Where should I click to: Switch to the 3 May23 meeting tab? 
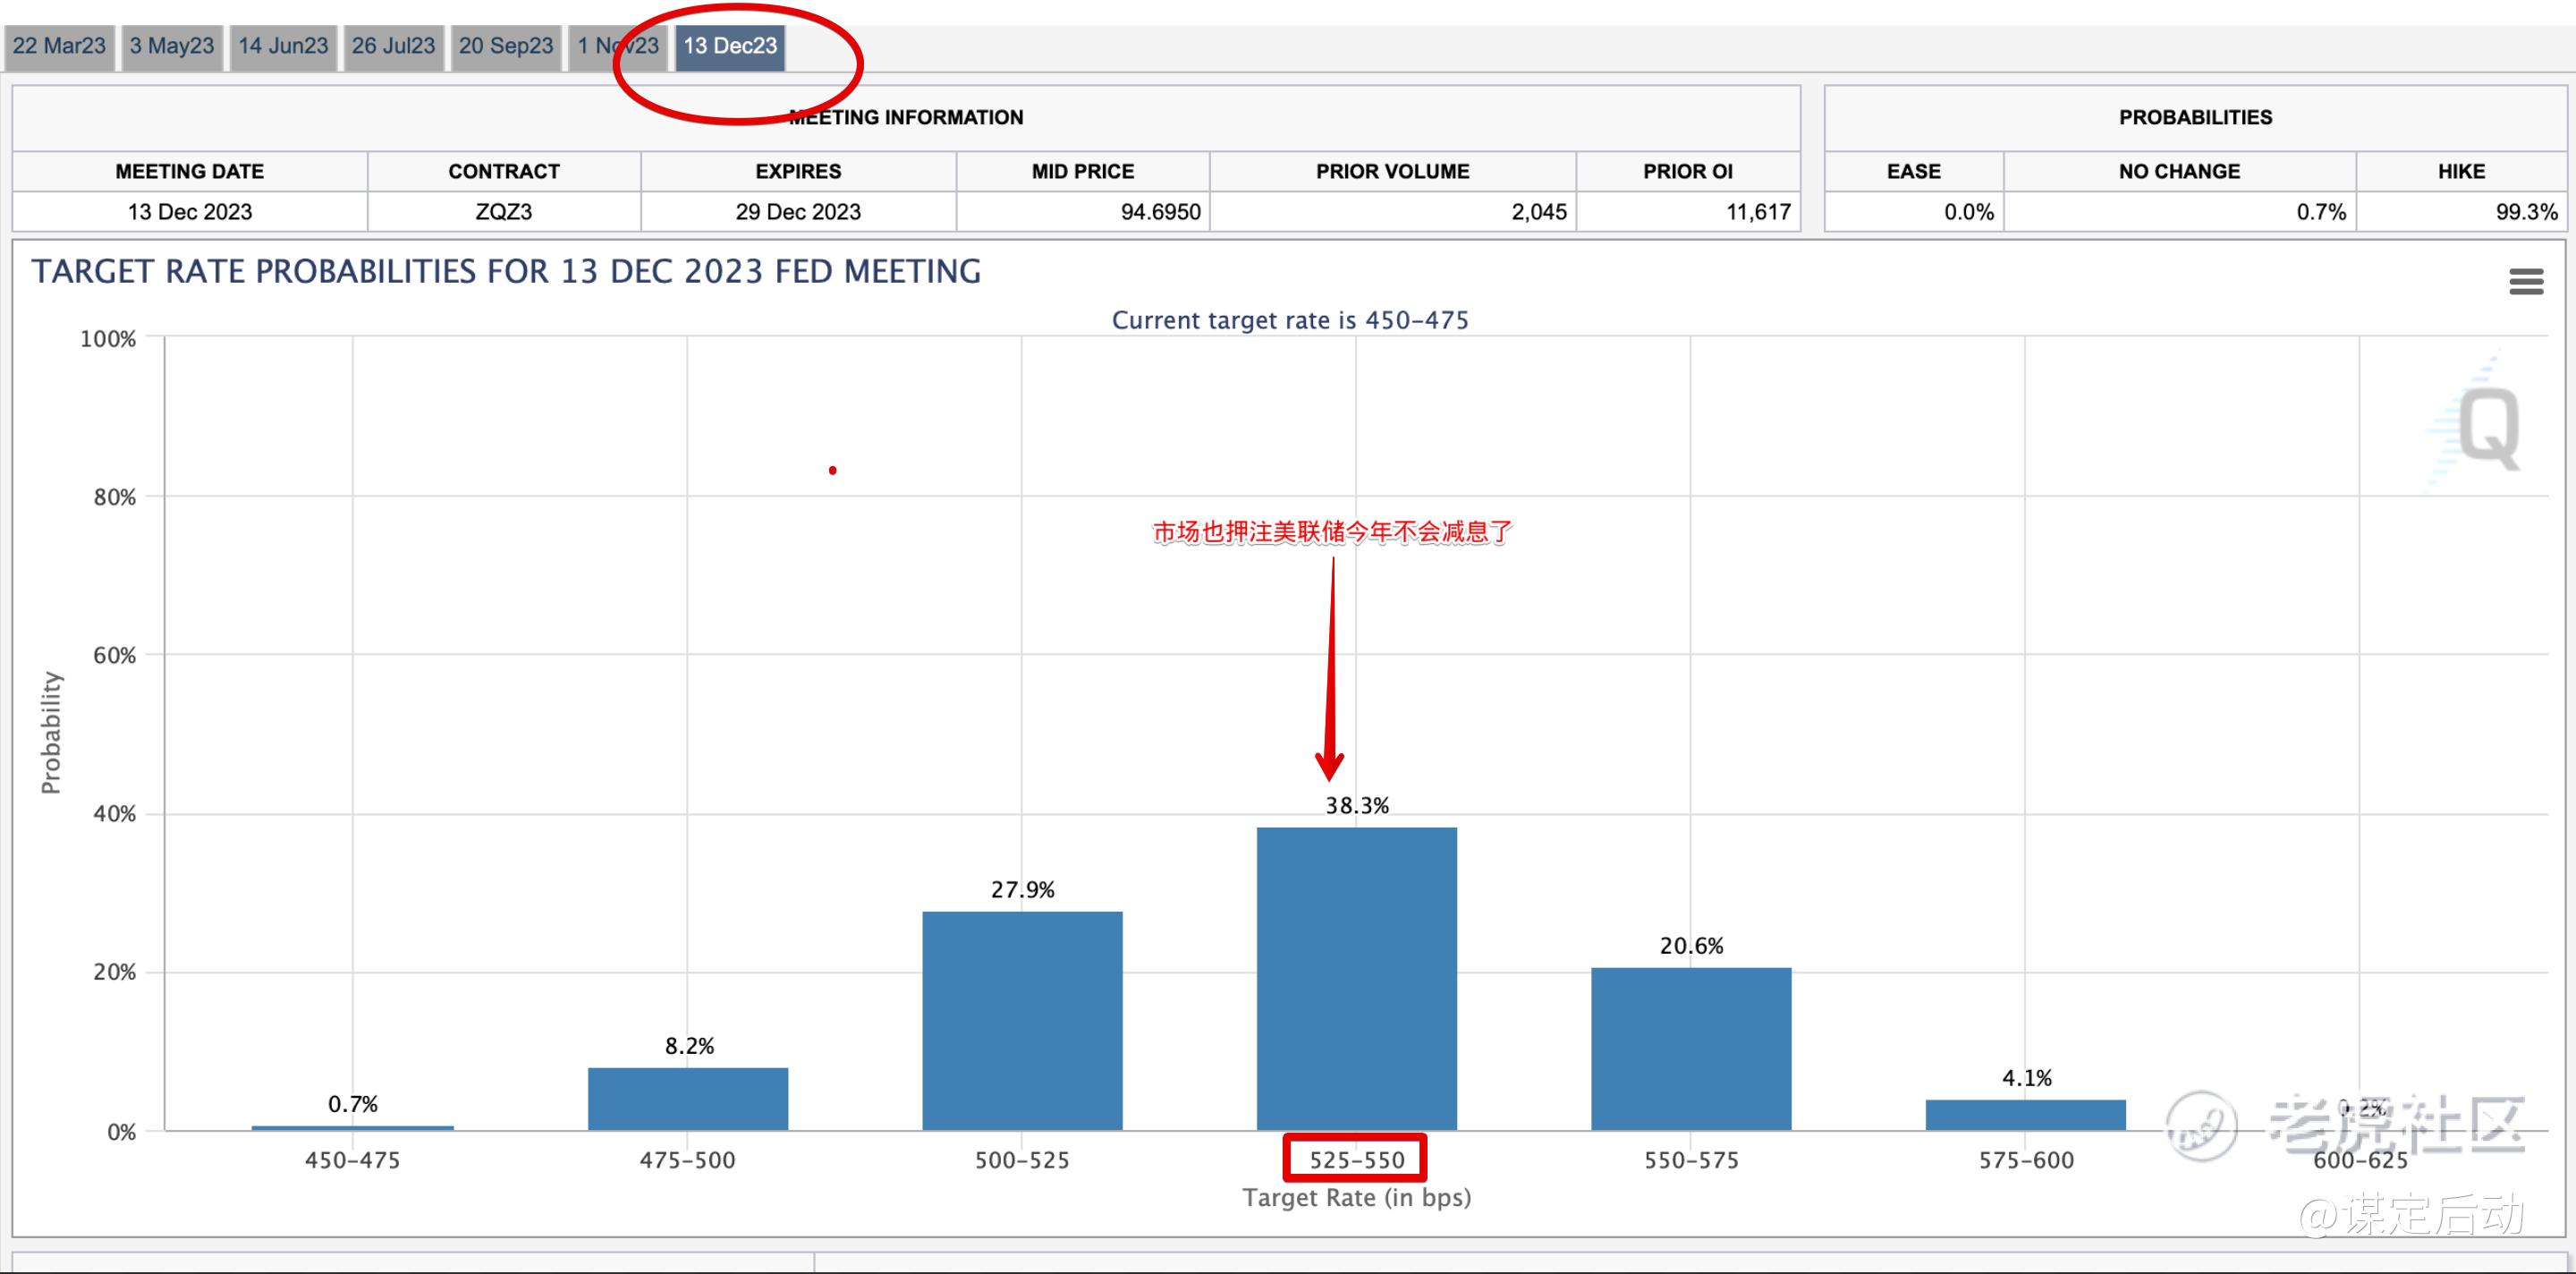172,46
